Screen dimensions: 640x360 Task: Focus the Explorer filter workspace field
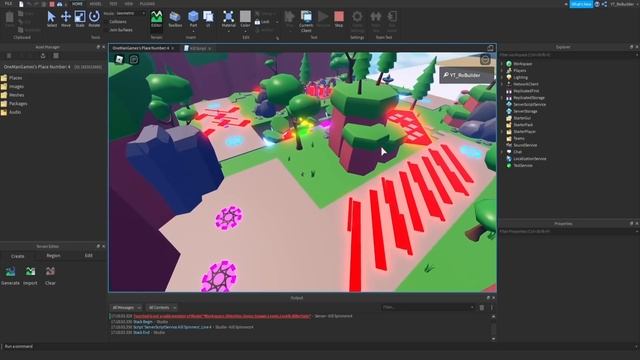568,54
